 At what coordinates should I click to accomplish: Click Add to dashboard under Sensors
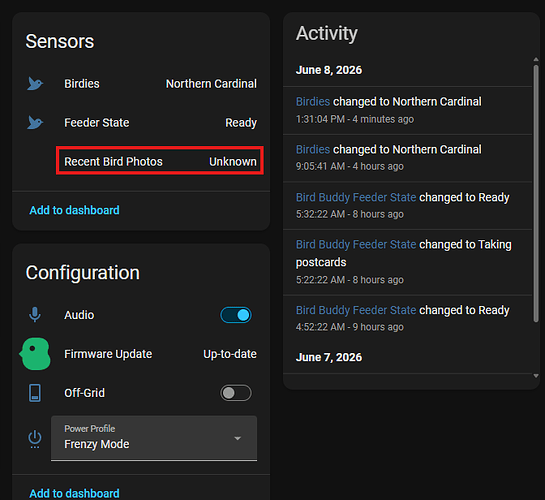[74, 210]
